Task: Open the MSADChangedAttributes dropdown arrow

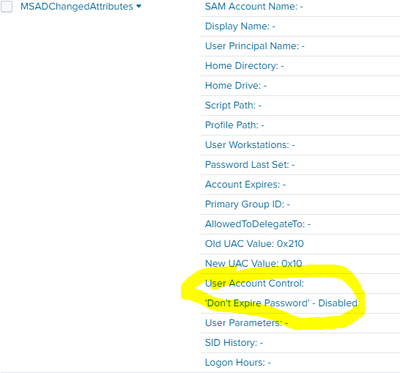Action: click(x=139, y=6)
